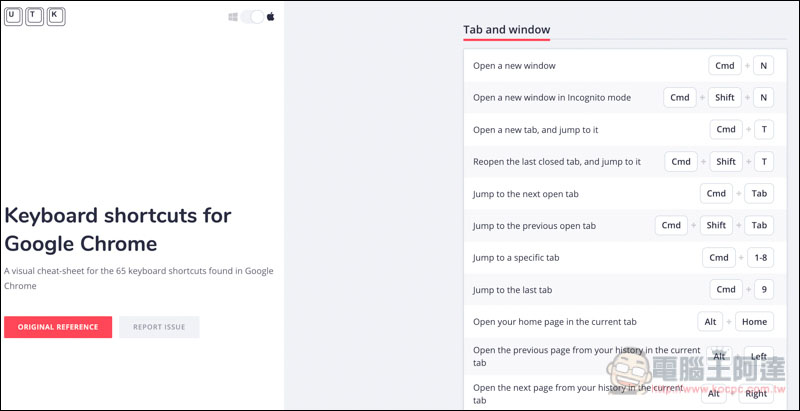
Task: Click the N key in Incognito shortcut
Action: click(763, 97)
